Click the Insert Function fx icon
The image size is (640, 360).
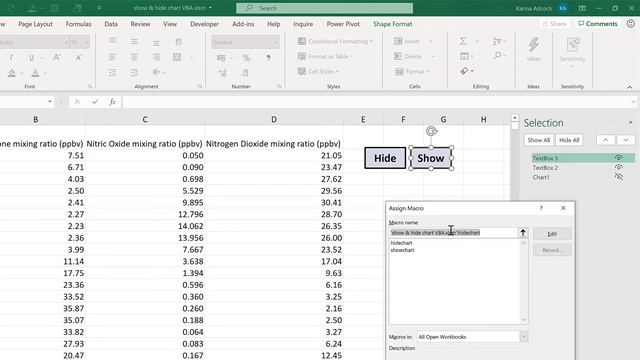click(x=112, y=102)
